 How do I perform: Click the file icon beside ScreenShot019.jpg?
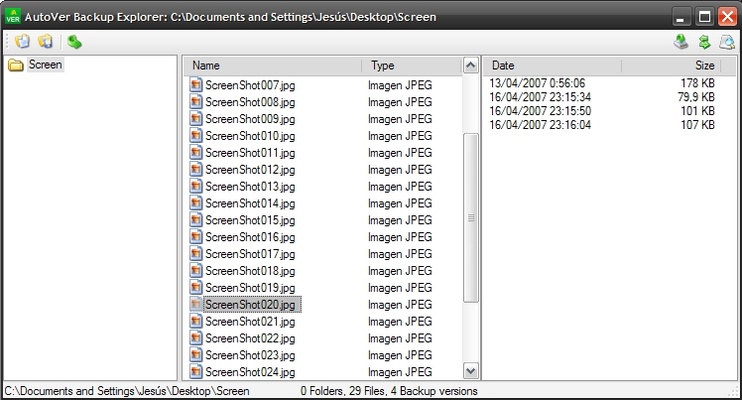pos(196,287)
